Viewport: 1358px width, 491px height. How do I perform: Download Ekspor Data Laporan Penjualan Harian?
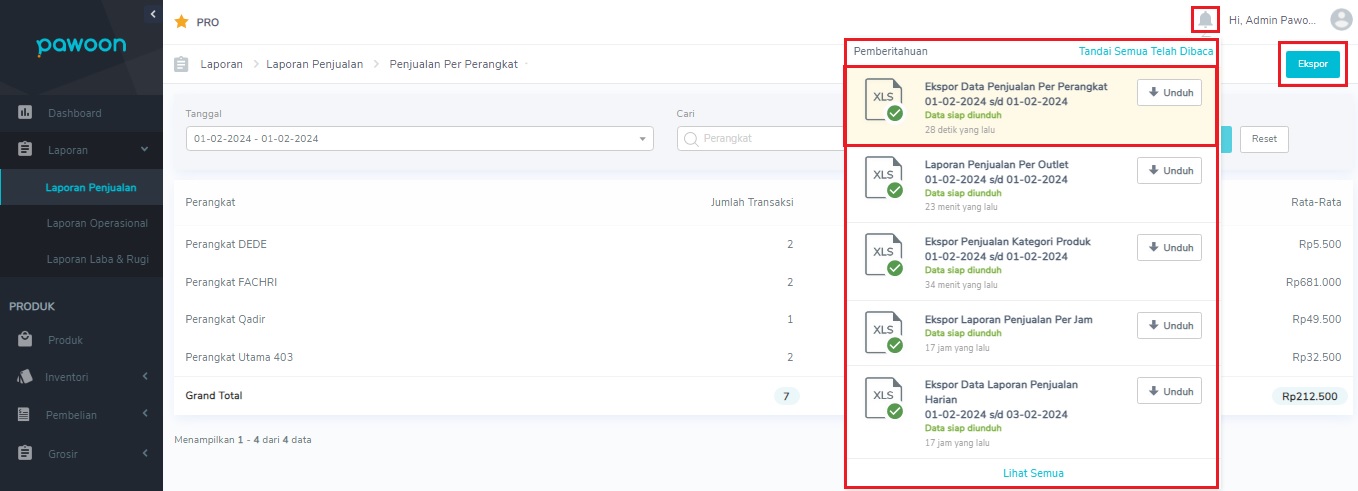click(x=1169, y=390)
